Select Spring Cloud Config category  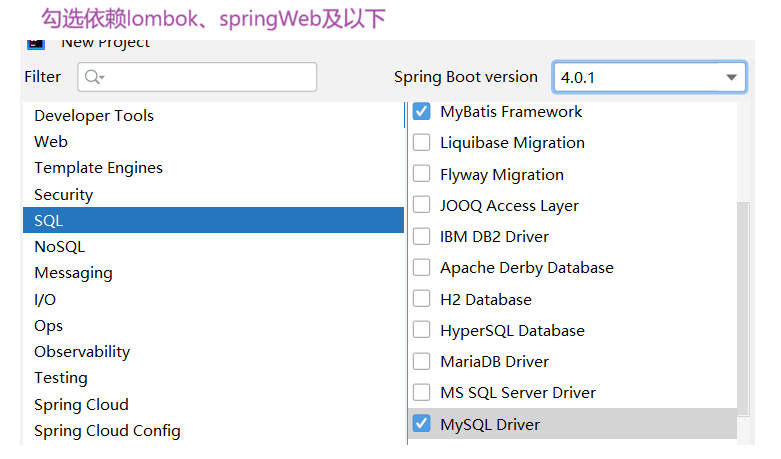[213, 430]
